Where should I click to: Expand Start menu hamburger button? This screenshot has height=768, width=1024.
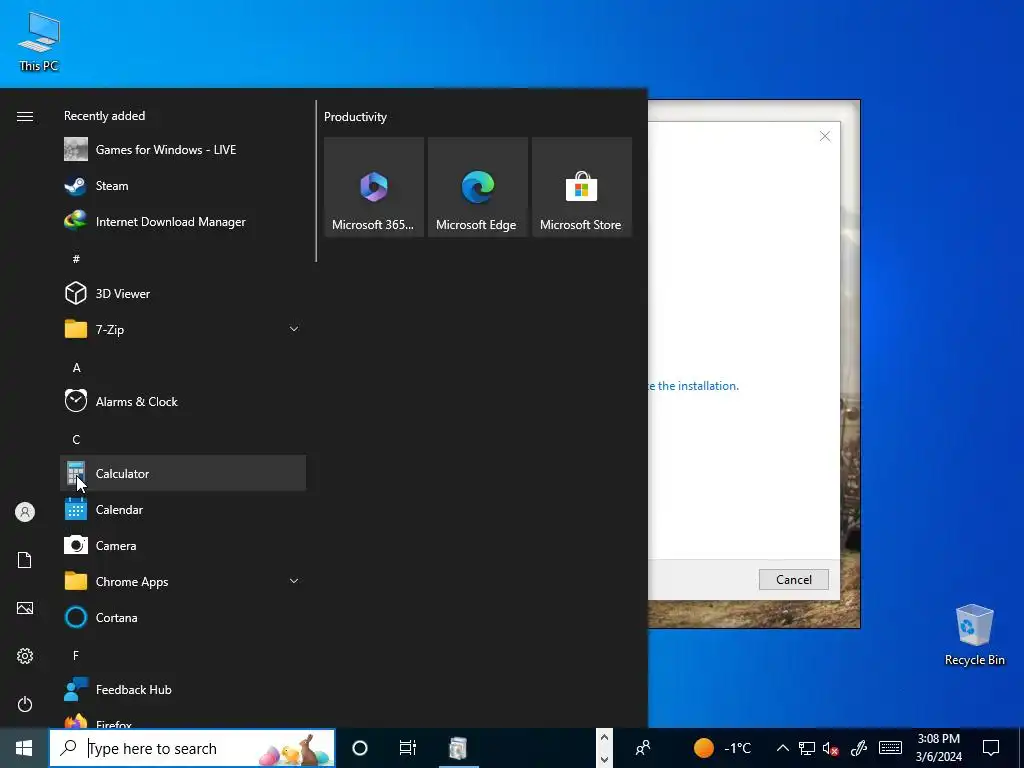pyautogui.click(x=25, y=116)
